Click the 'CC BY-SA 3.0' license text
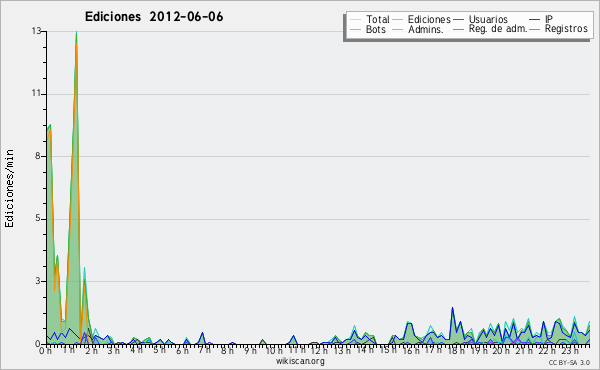Screen dimensions: 600x370 tap(569, 362)
